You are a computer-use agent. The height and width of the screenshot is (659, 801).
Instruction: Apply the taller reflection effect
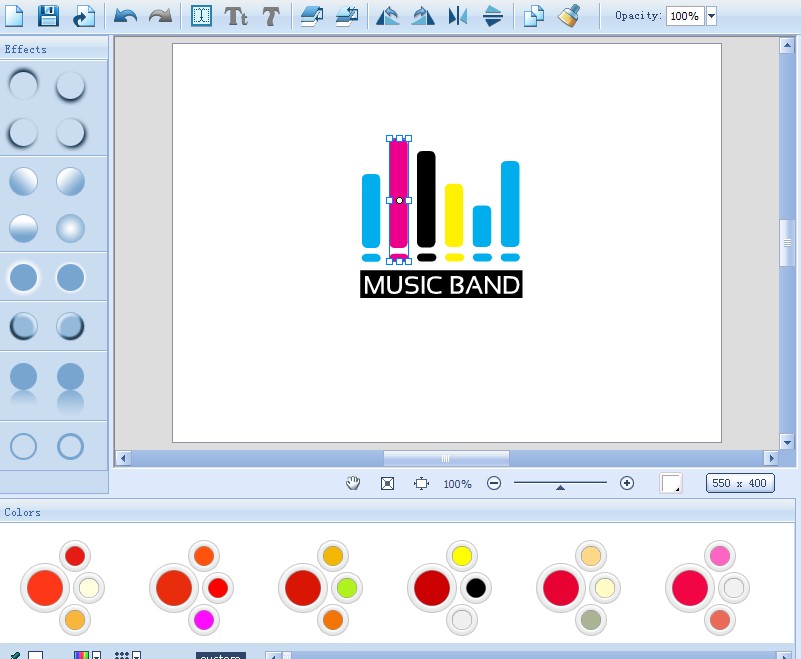[70, 387]
